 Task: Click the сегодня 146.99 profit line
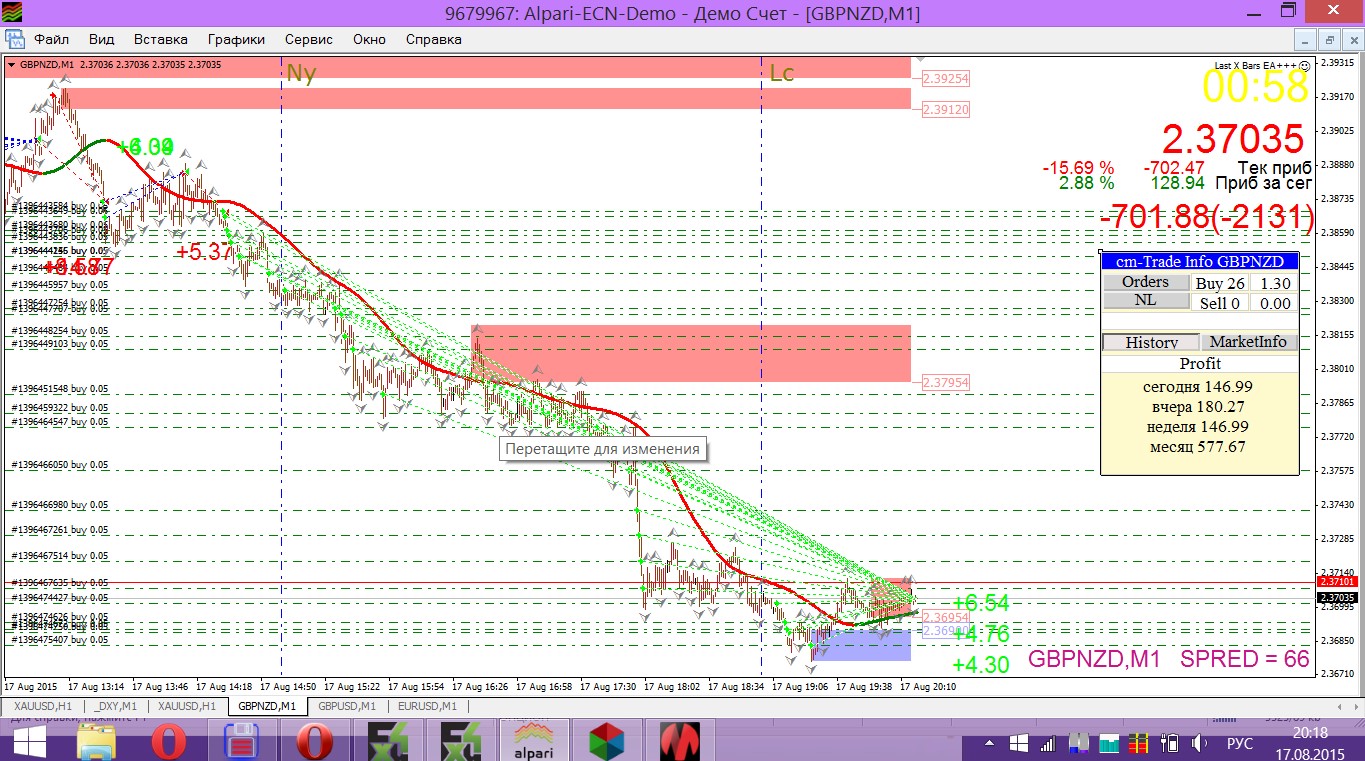(x=1198, y=386)
